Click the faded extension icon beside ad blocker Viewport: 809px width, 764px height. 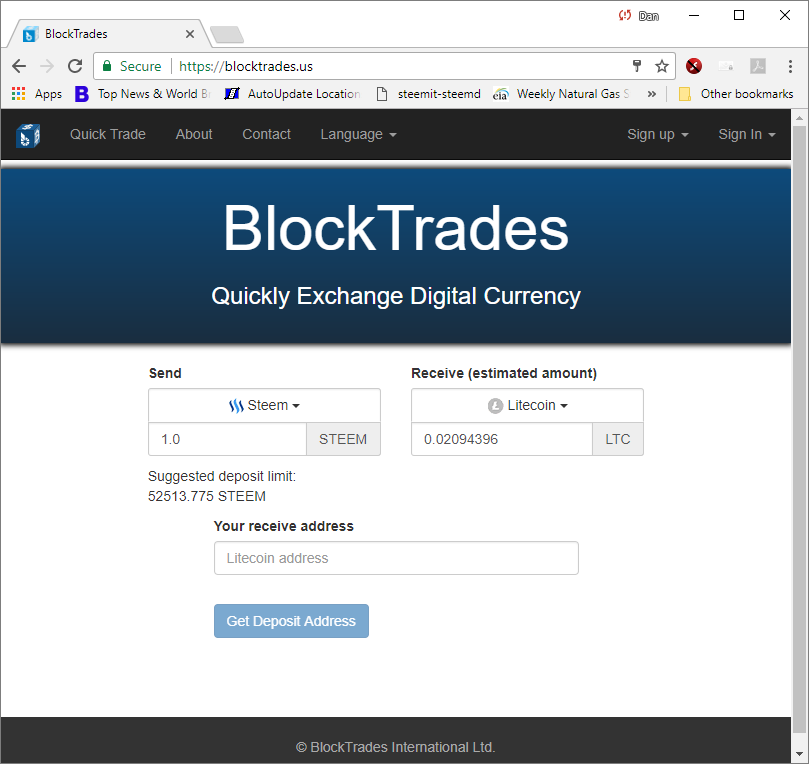coord(726,66)
